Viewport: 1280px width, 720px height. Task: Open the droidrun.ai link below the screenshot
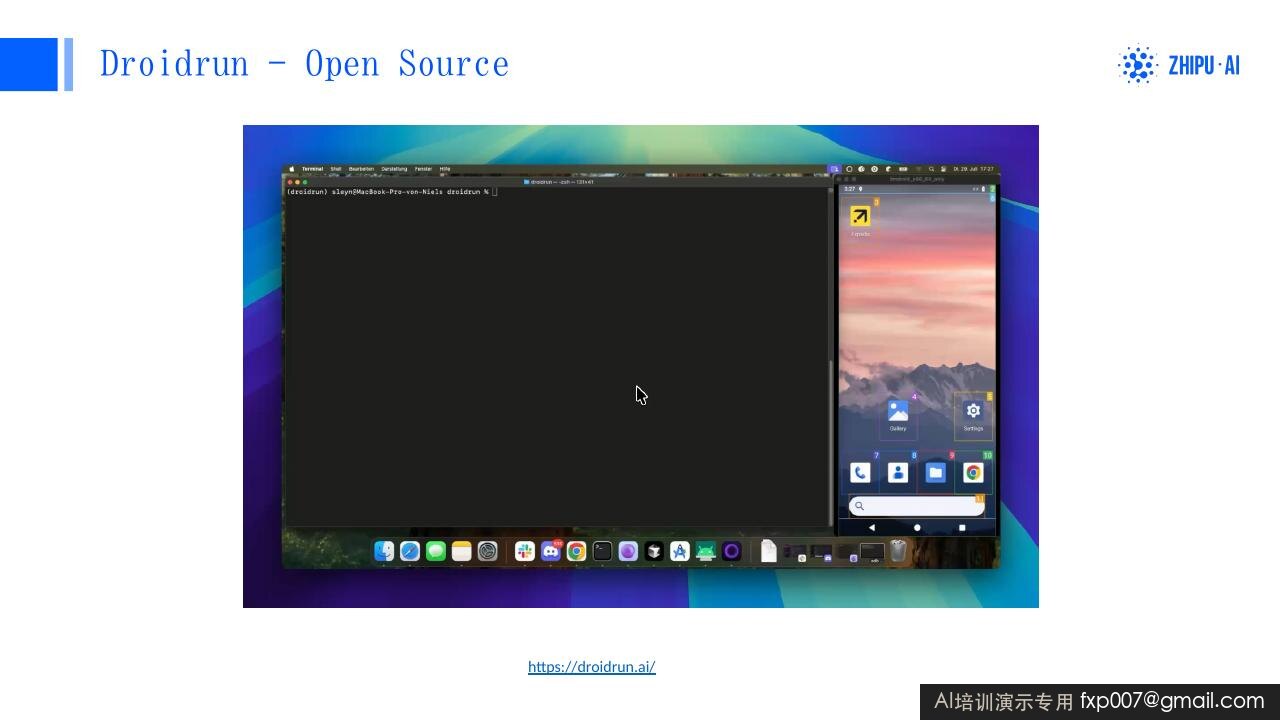pos(592,667)
